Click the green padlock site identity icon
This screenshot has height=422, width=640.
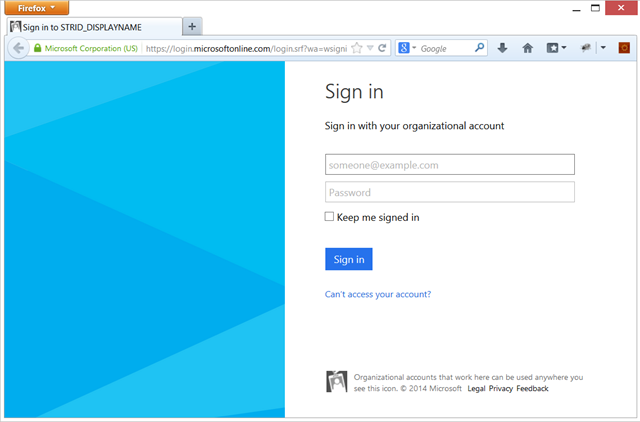(x=38, y=48)
